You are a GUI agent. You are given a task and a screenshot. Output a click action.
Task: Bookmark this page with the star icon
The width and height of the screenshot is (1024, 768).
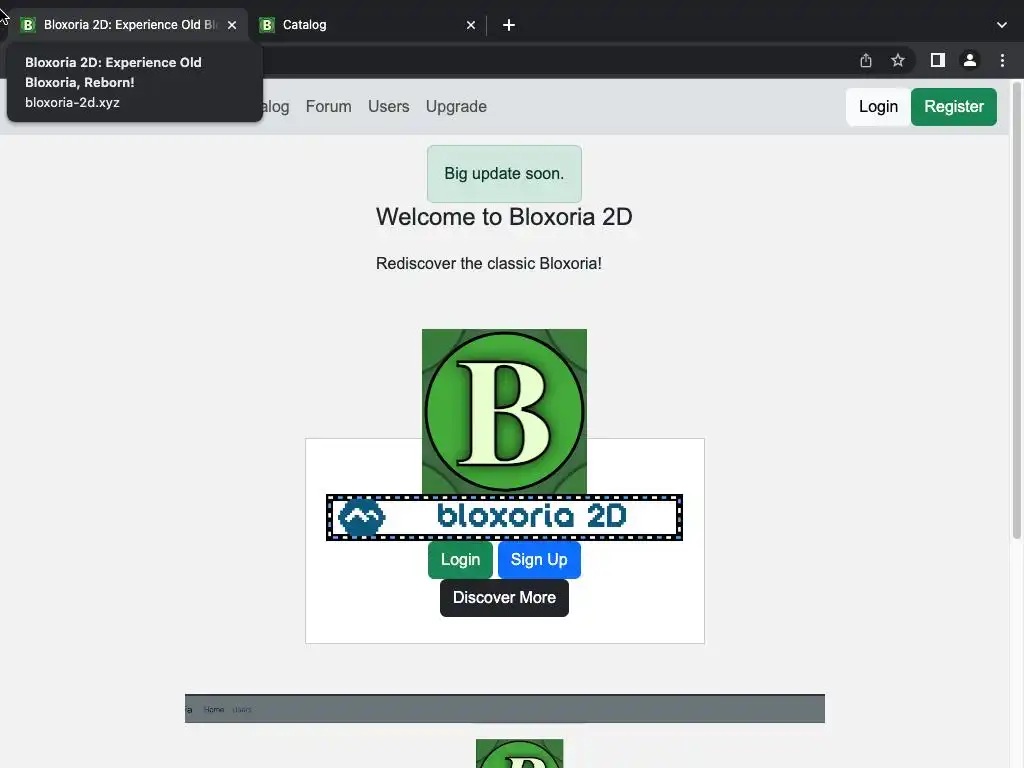898,60
